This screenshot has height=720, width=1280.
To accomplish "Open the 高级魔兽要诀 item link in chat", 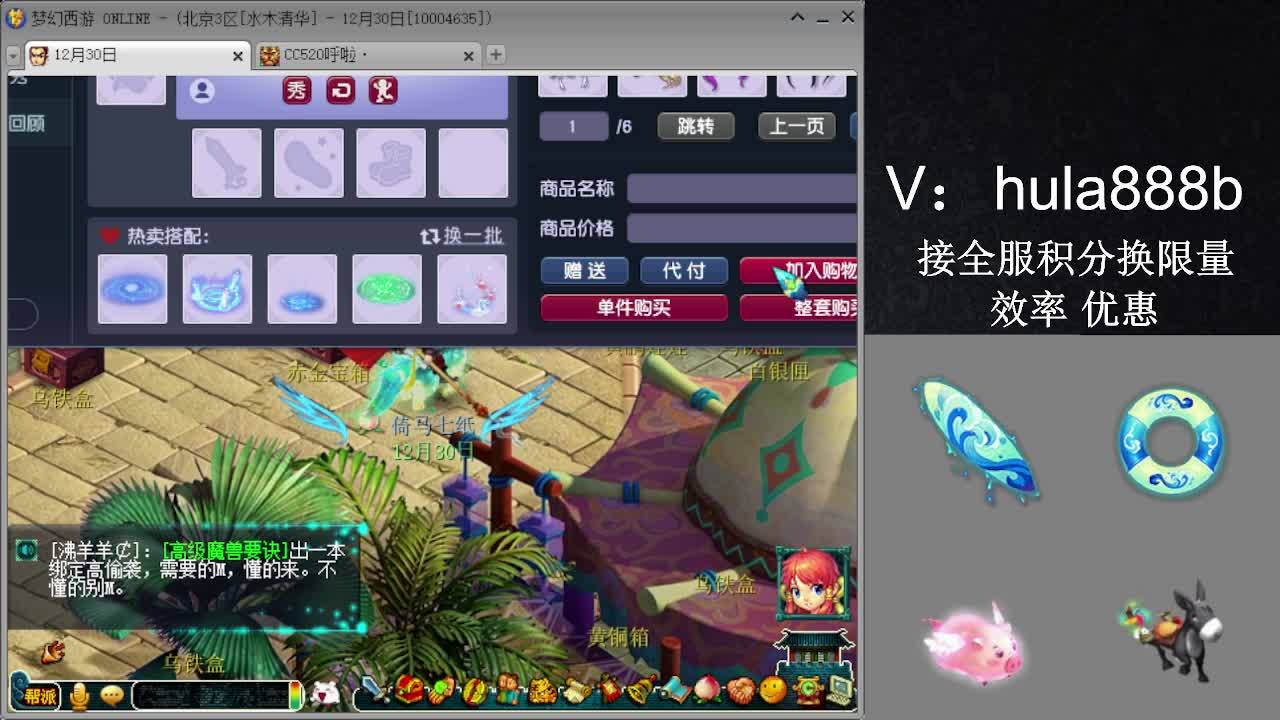I will point(225,551).
